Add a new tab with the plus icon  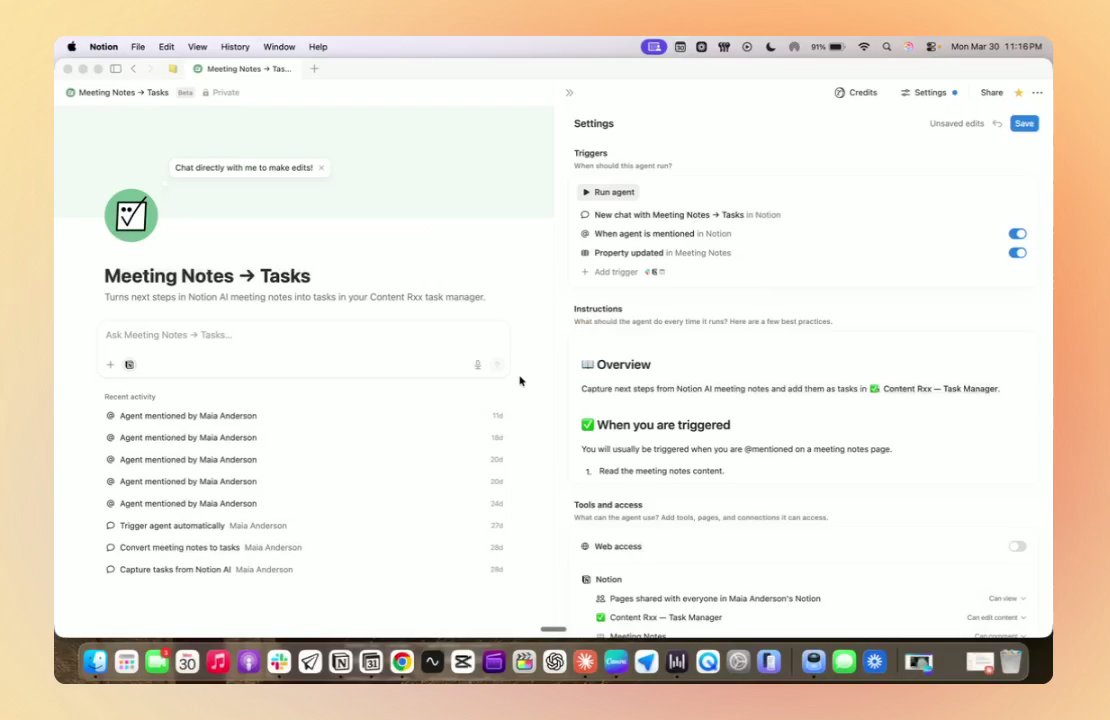(x=314, y=69)
